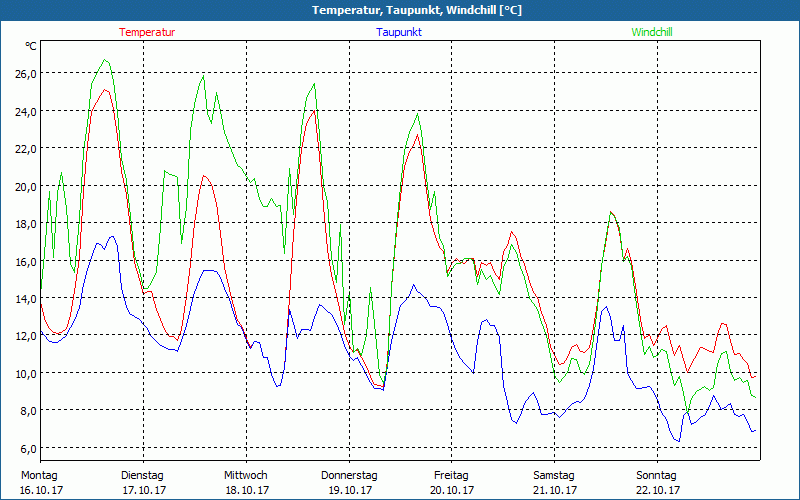This screenshot has height=500, width=800.
Task: Click the 26,0 axis value
Action: pyautogui.click(x=26, y=73)
